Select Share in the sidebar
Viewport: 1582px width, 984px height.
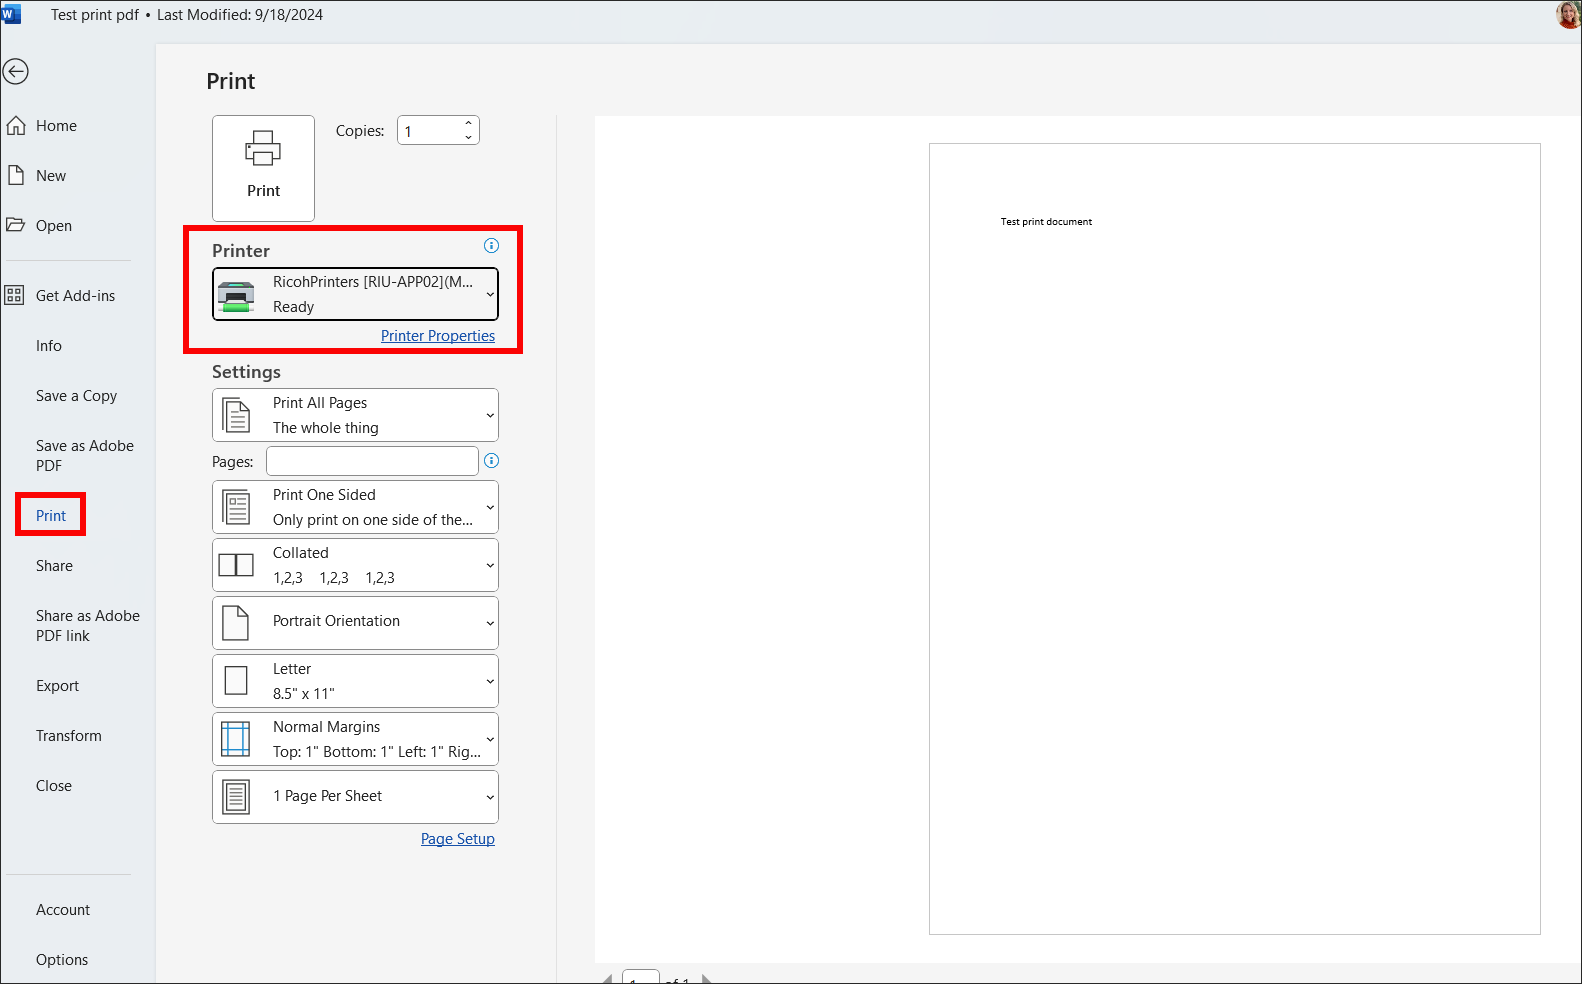pos(54,565)
